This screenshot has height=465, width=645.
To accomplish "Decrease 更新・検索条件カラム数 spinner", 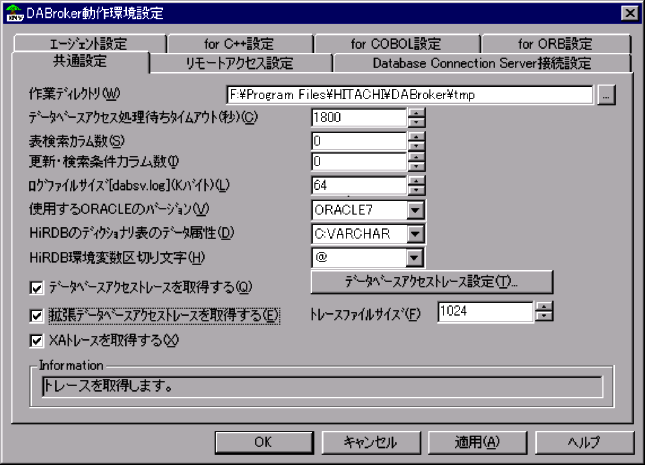I will 416,166.
